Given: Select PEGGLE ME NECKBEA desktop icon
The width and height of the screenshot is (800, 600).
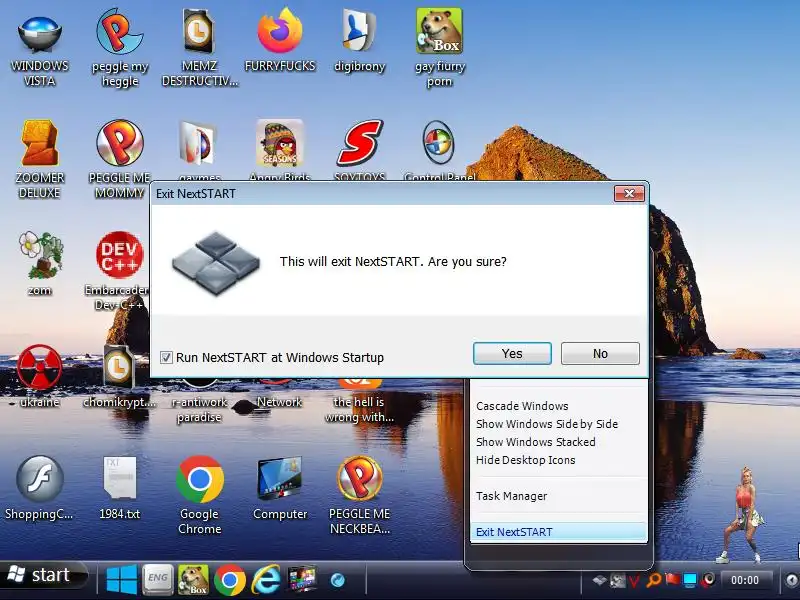Looking at the screenshot, I should pyautogui.click(x=359, y=495).
